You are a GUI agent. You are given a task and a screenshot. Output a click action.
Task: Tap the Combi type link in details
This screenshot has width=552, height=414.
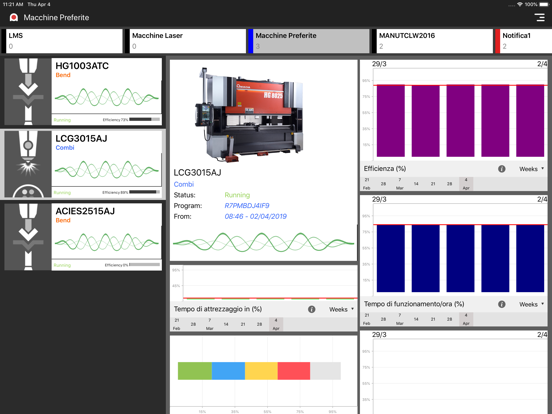click(184, 184)
